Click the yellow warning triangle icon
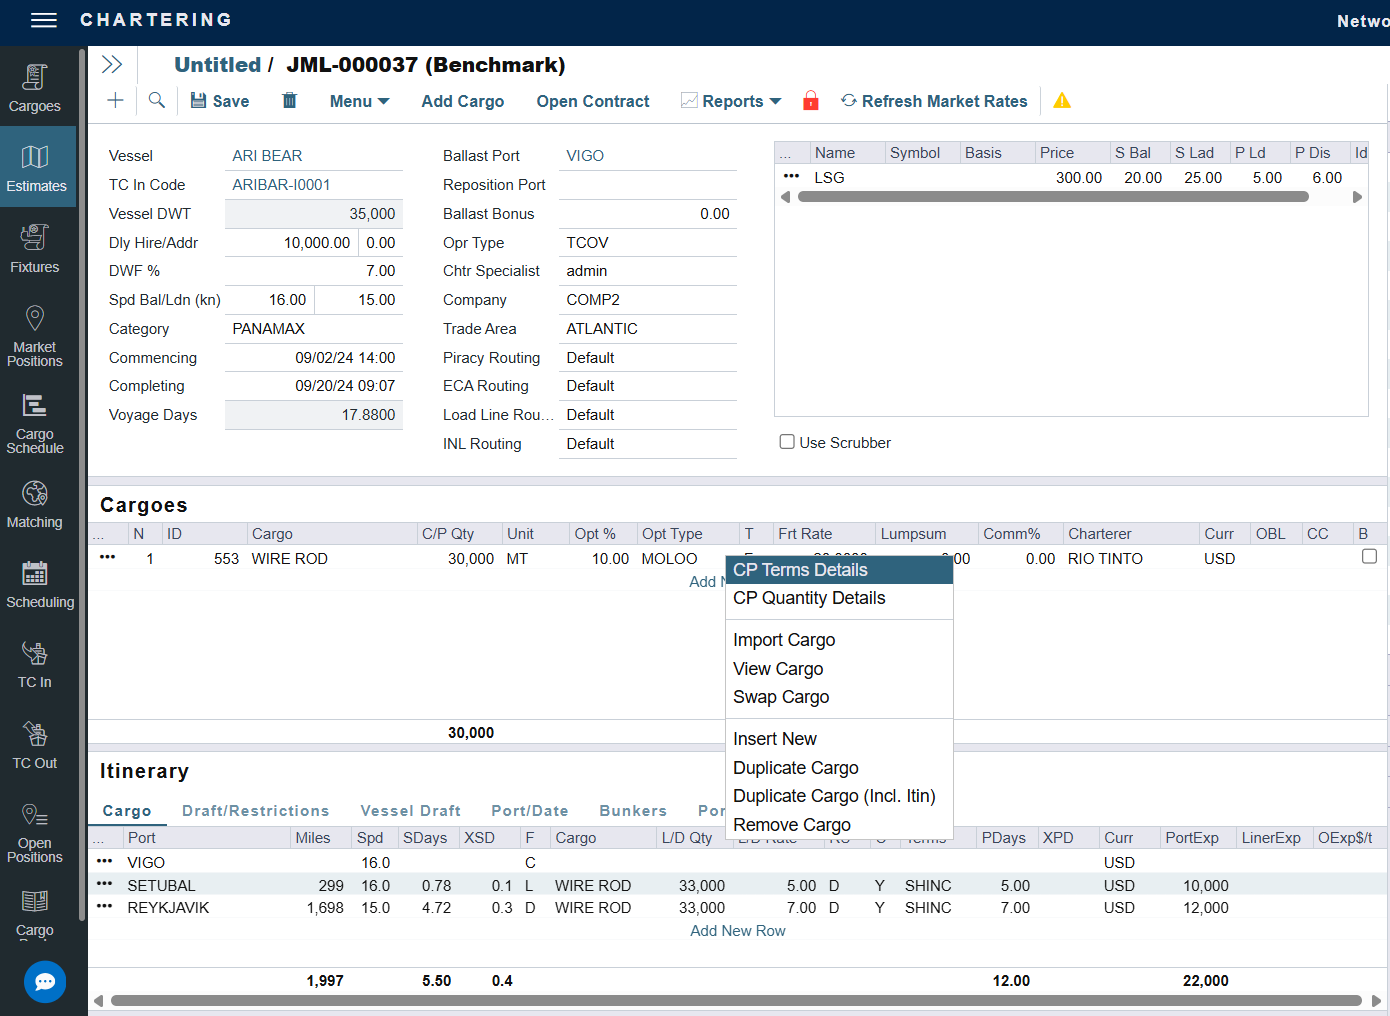Viewport: 1390px width, 1016px height. (1062, 101)
